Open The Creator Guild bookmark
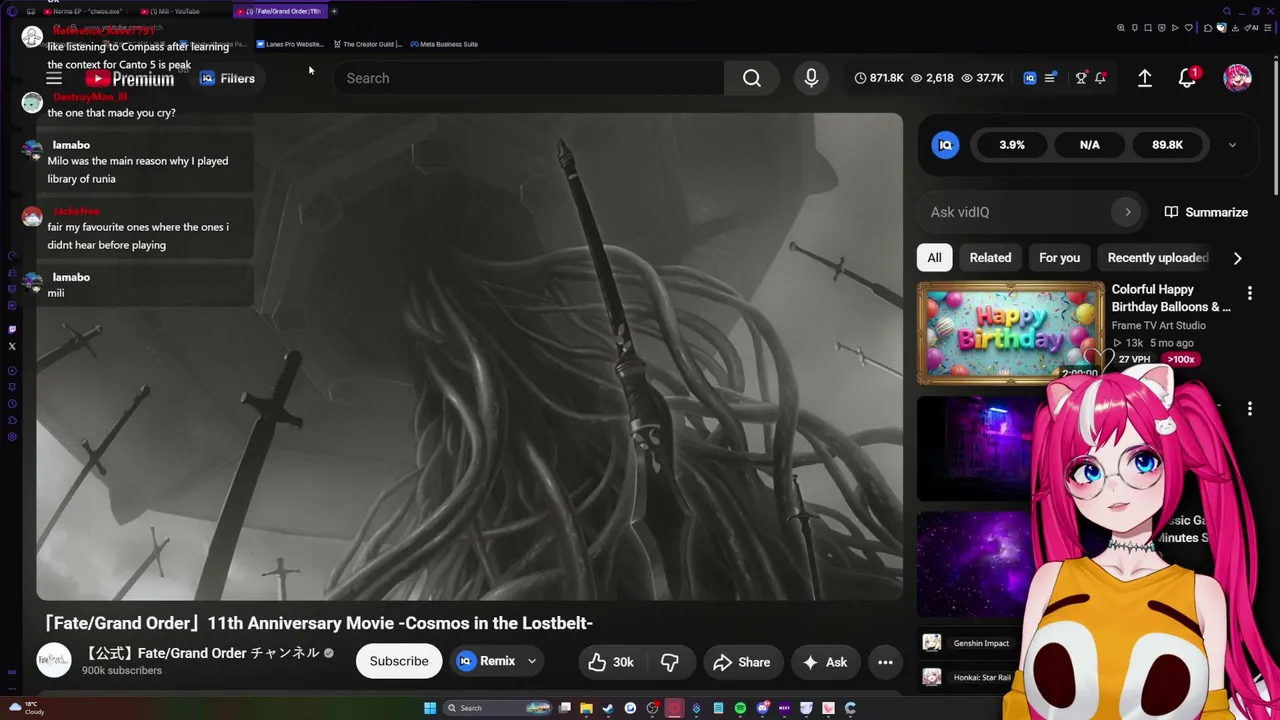The width and height of the screenshot is (1280, 720). (x=368, y=44)
